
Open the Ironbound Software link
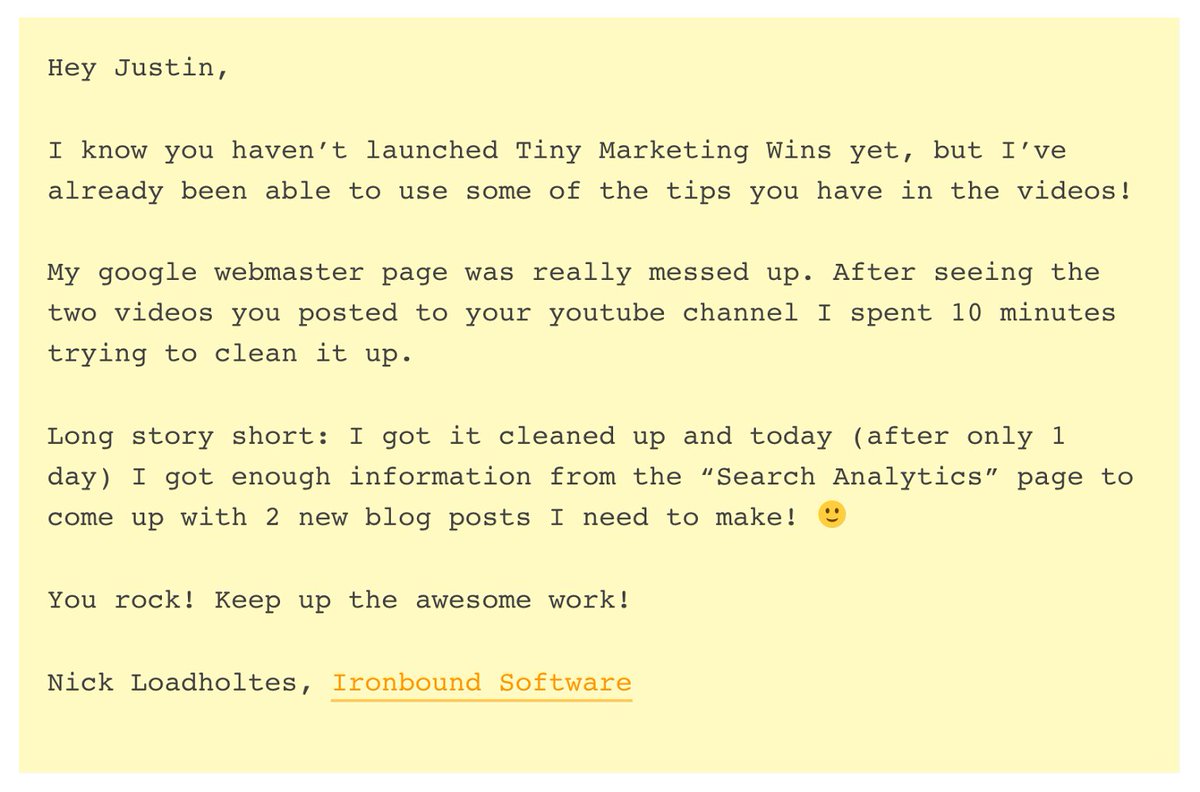coord(481,683)
